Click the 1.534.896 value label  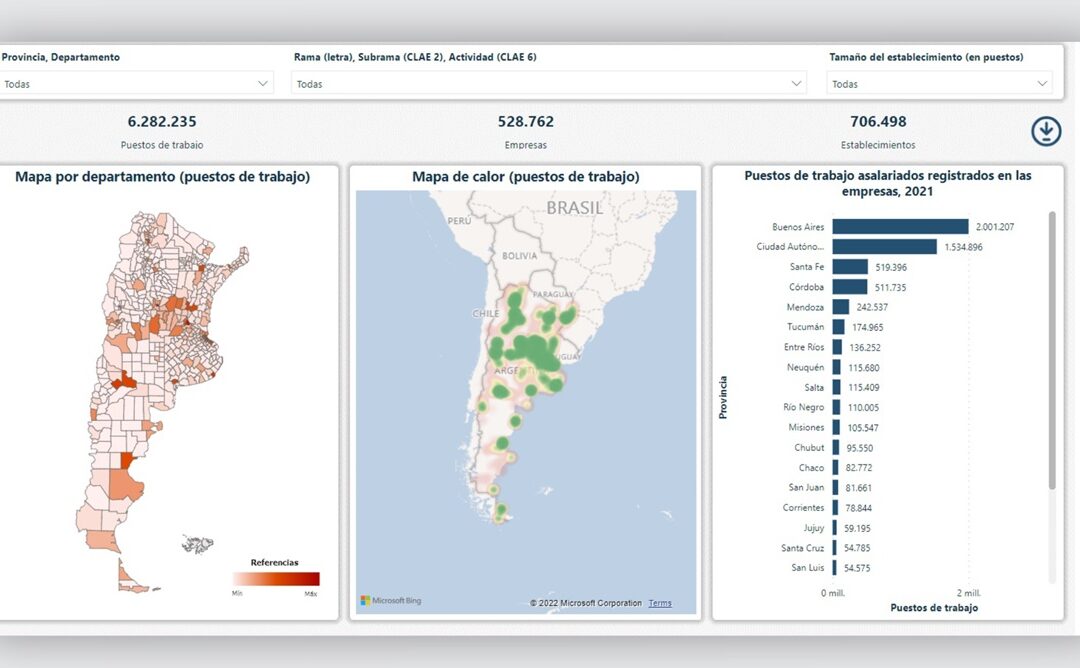(x=963, y=247)
